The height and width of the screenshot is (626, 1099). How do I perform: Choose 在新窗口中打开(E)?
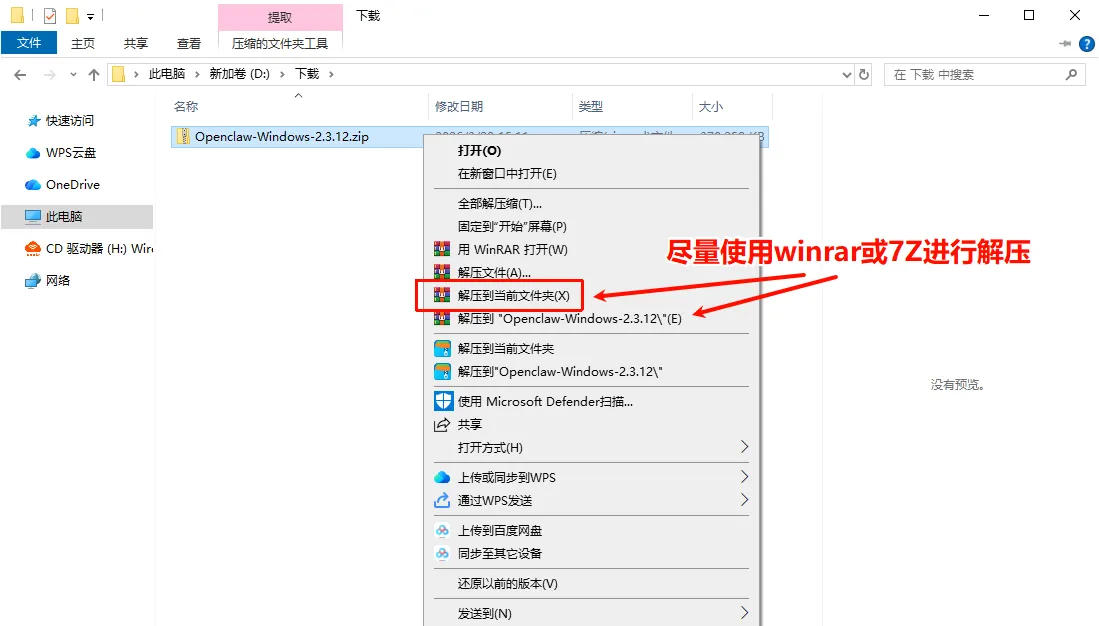click(x=507, y=174)
